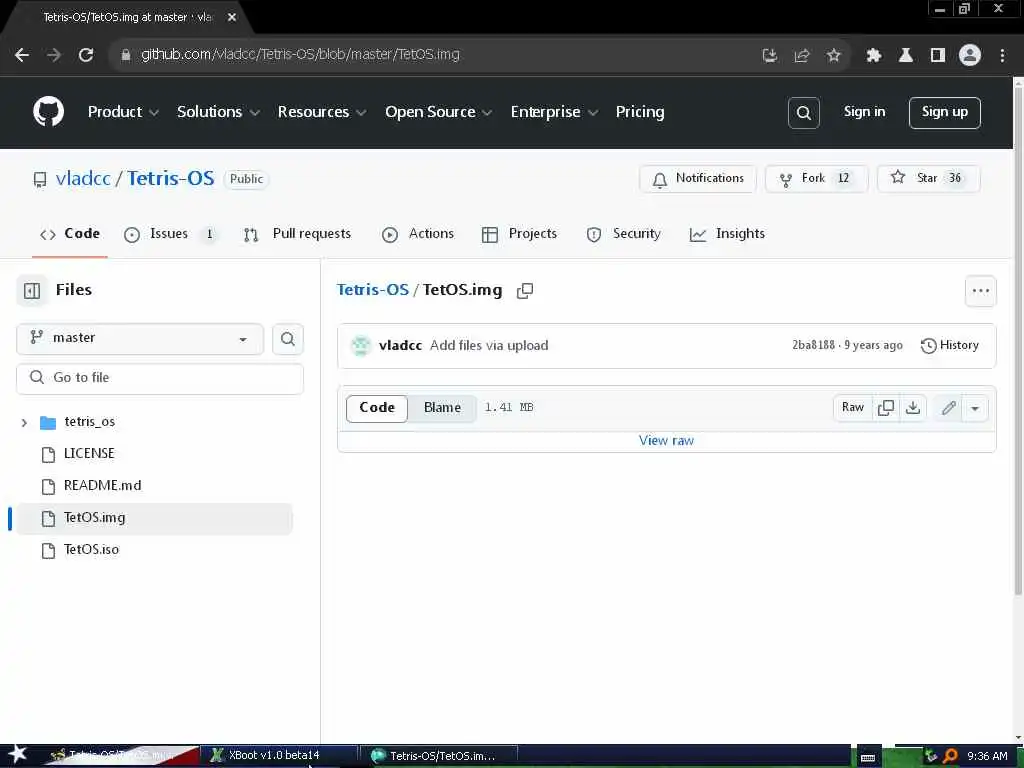Click commit hash 2ba8188
The width and height of the screenshot is (1024, 768).
(813, 345)
